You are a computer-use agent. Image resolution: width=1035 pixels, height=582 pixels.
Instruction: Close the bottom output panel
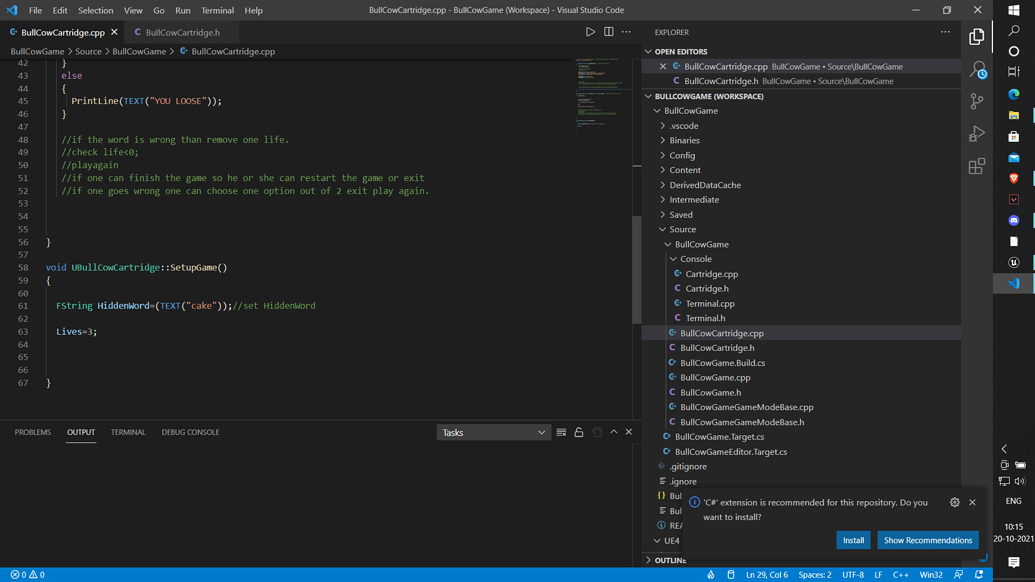[628, 432]
